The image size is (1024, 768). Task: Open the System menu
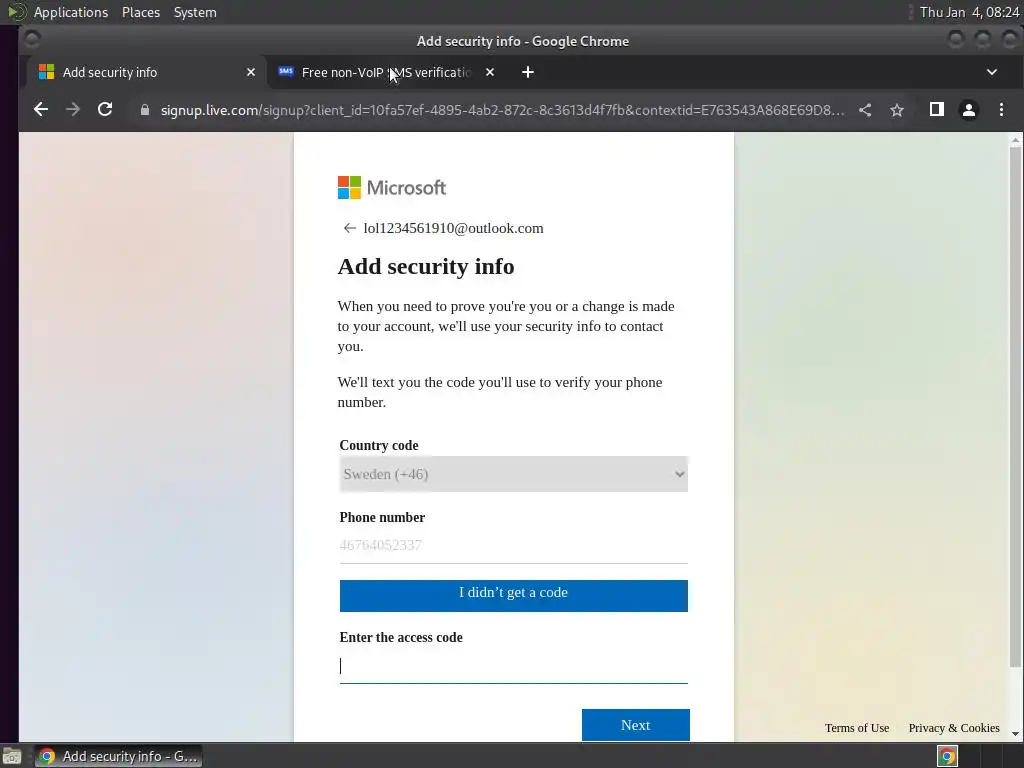pos(195,12)
